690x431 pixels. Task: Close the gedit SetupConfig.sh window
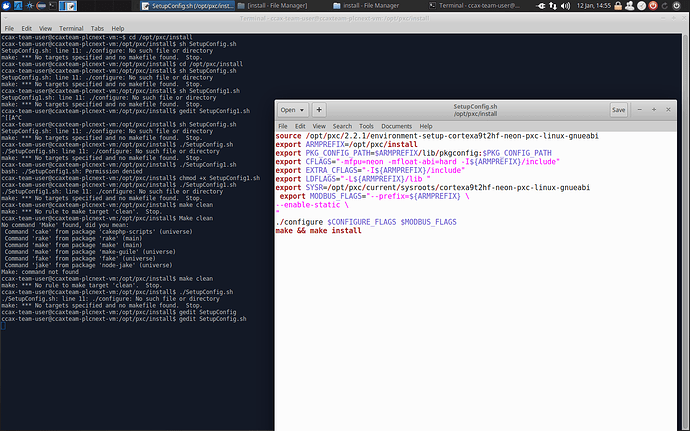pyautogui.click(x=668, y=110)
